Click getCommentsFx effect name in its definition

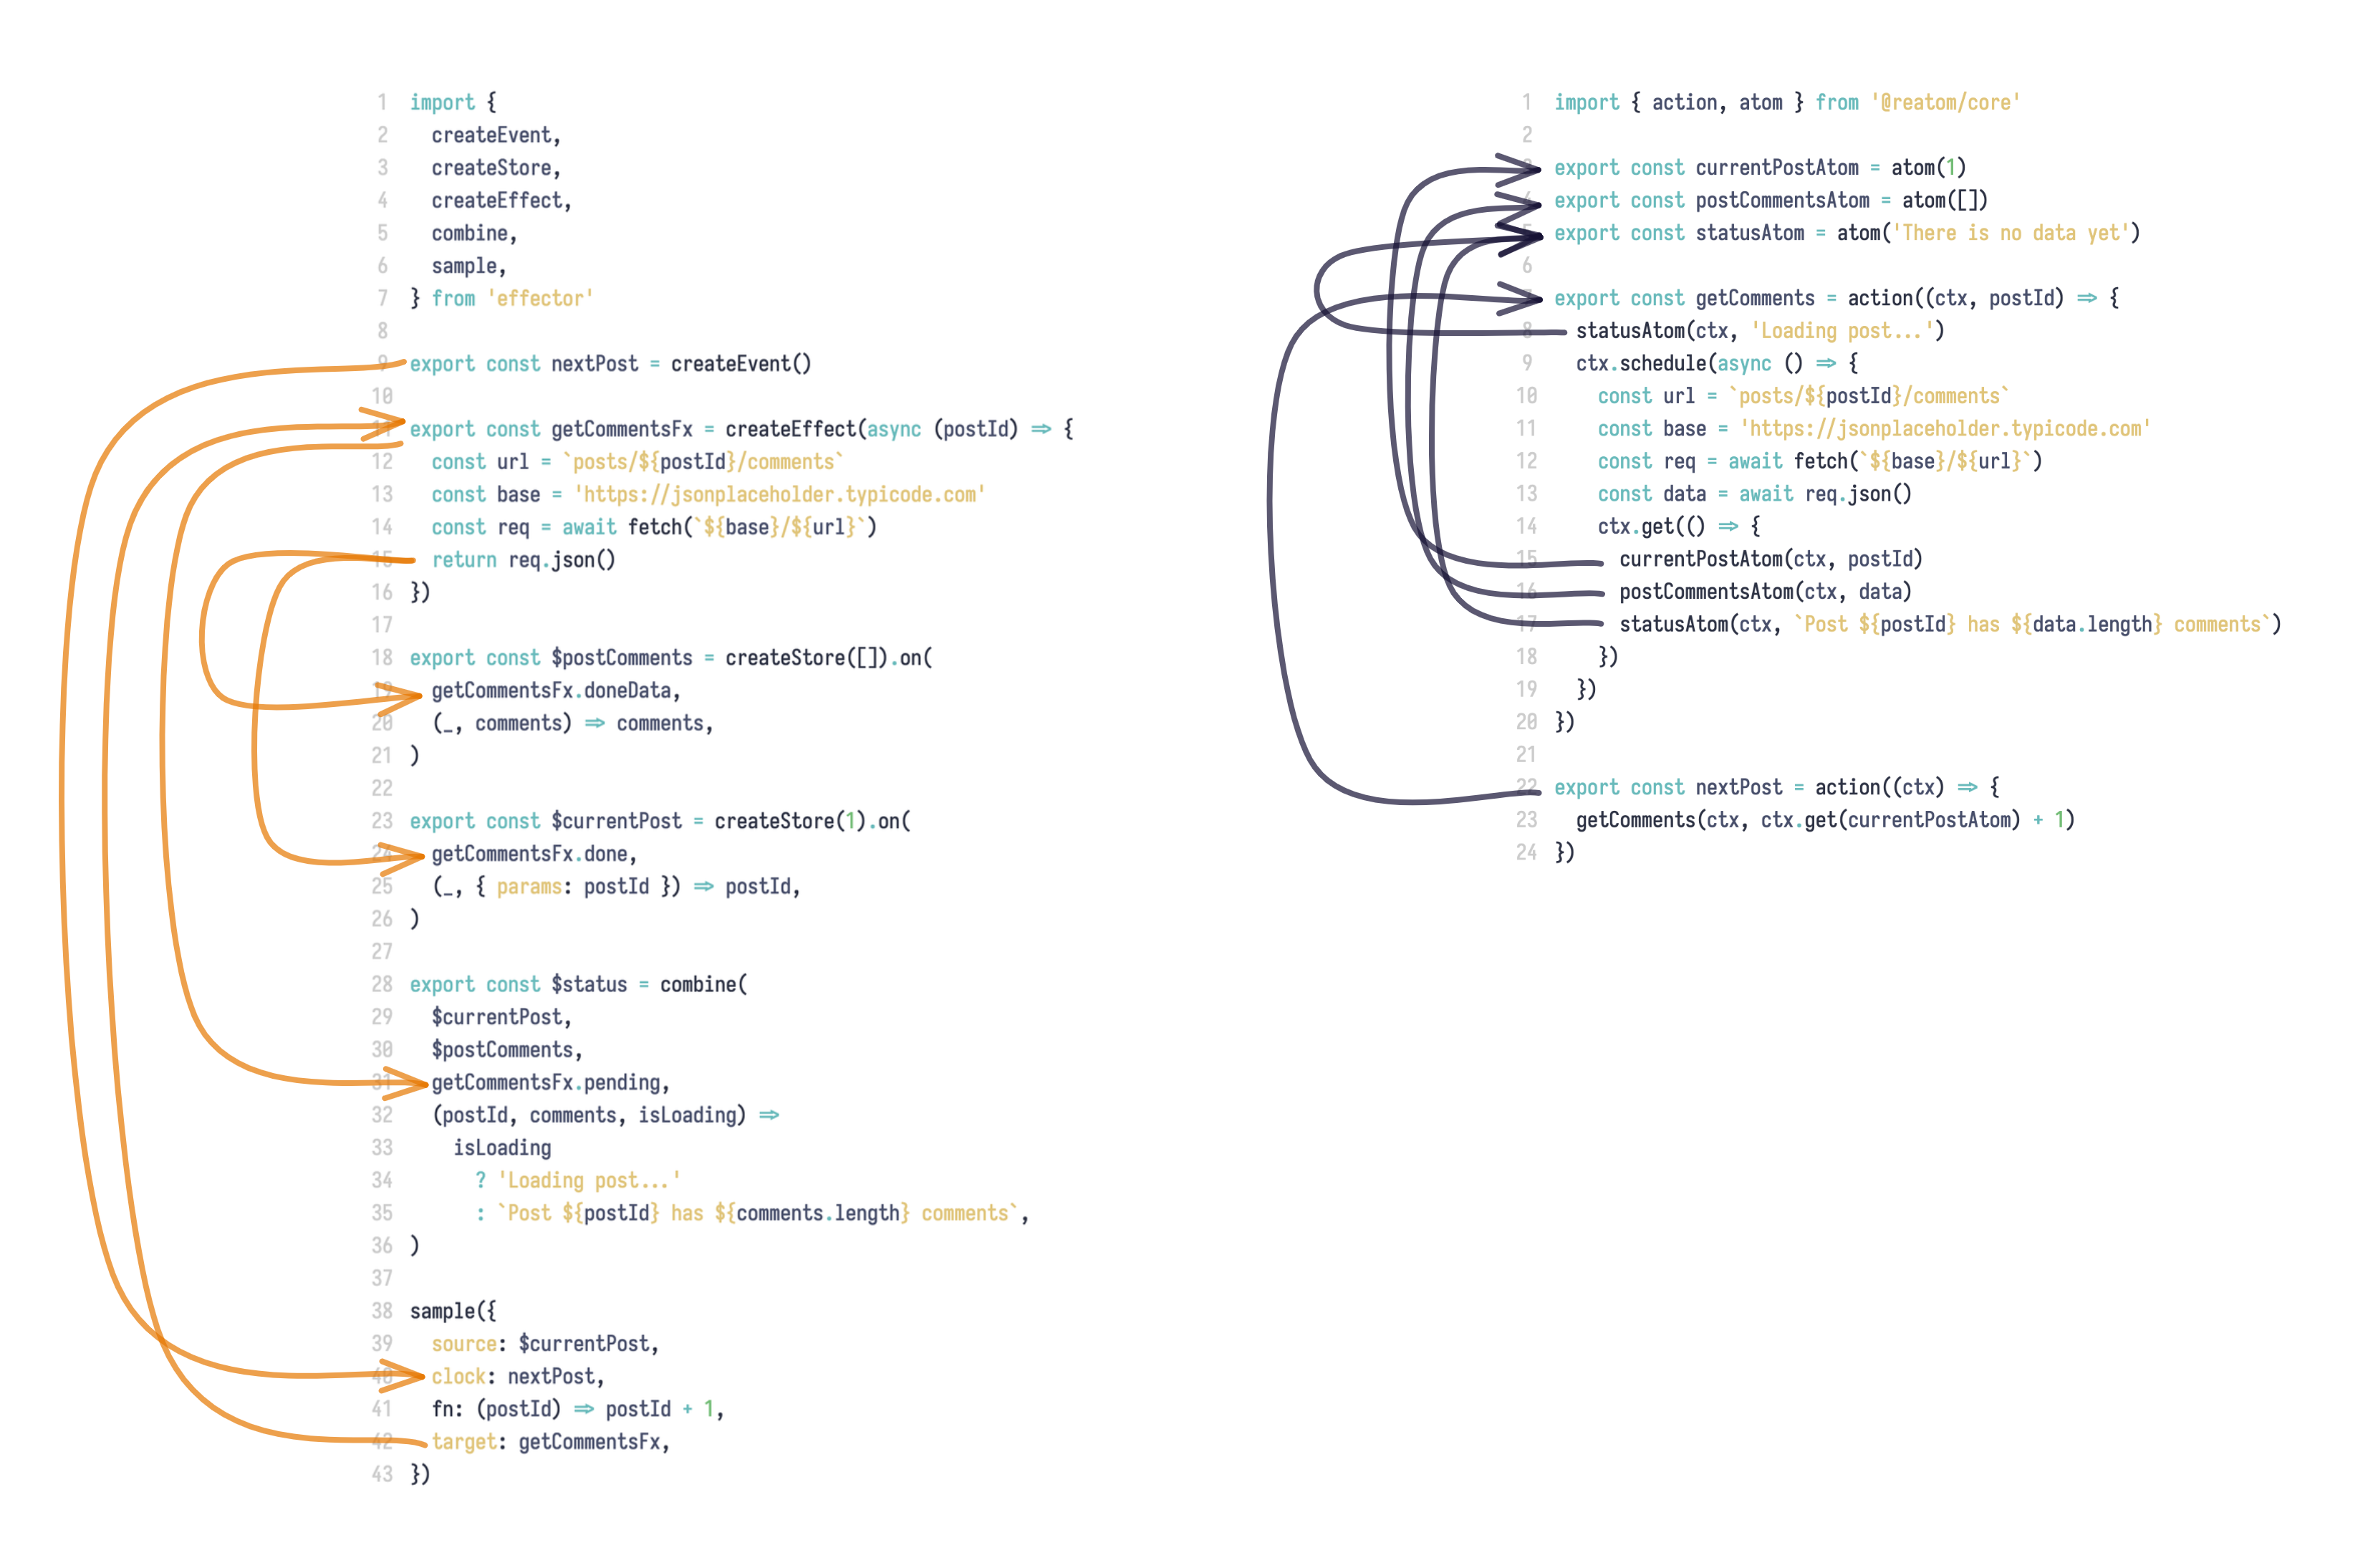[621, 429]
